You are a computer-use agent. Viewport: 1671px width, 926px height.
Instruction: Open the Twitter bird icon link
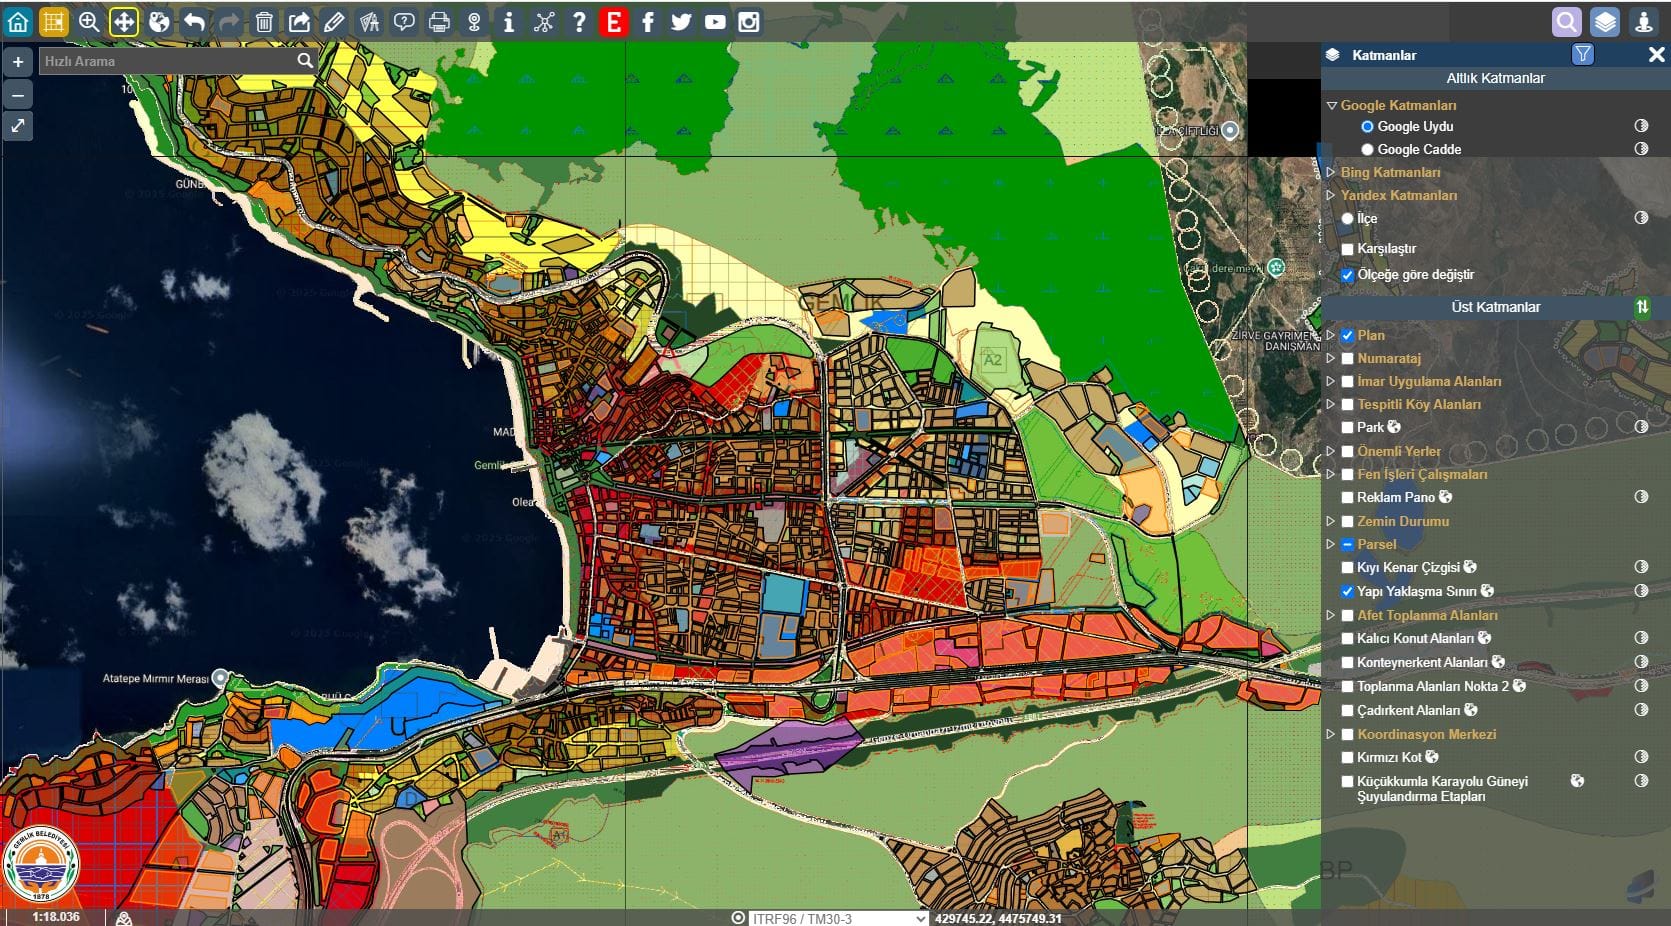point(681,22)
